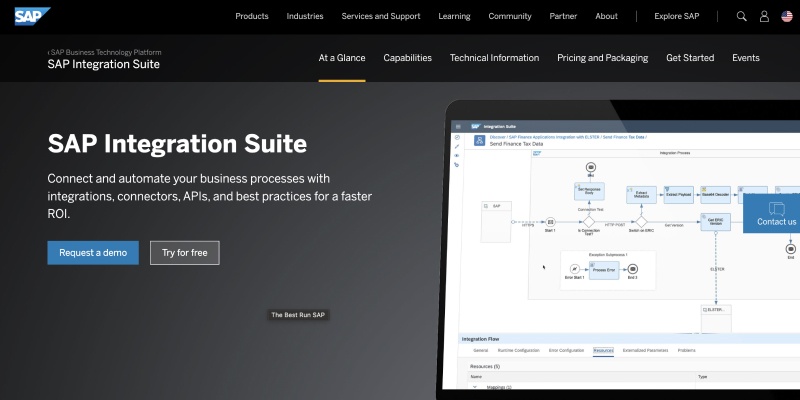Switch to the Capabilities tab
This screenshot has height=400, width=800.
(407, 58)
